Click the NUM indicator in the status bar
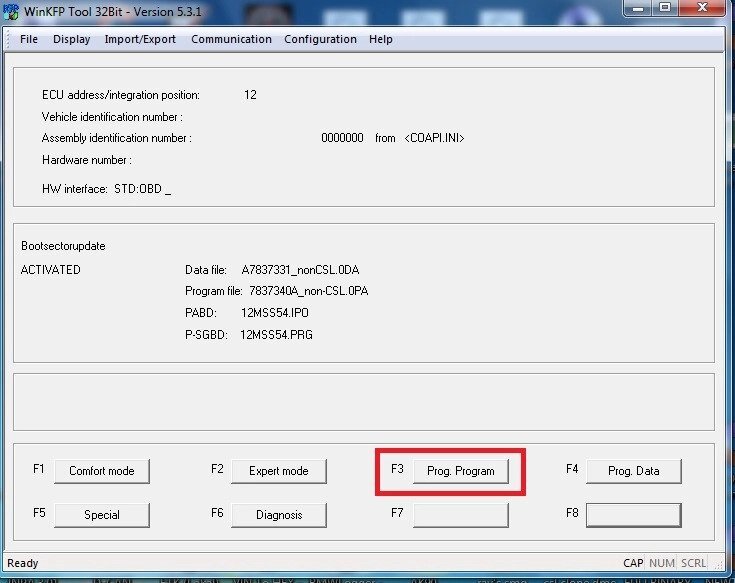735x583 pixels. [661, 563]
